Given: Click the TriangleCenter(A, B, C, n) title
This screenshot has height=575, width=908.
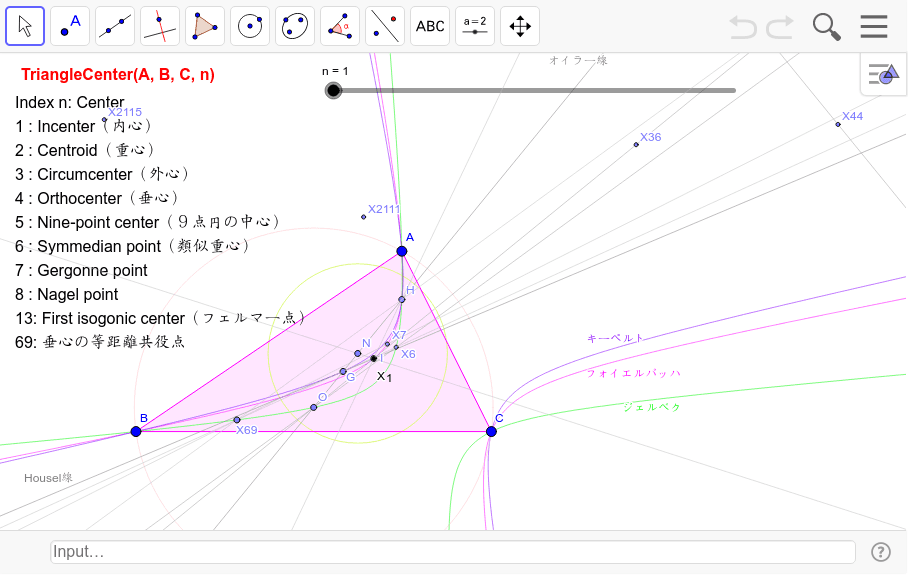Looking at the screenshot, I should 118,74.
